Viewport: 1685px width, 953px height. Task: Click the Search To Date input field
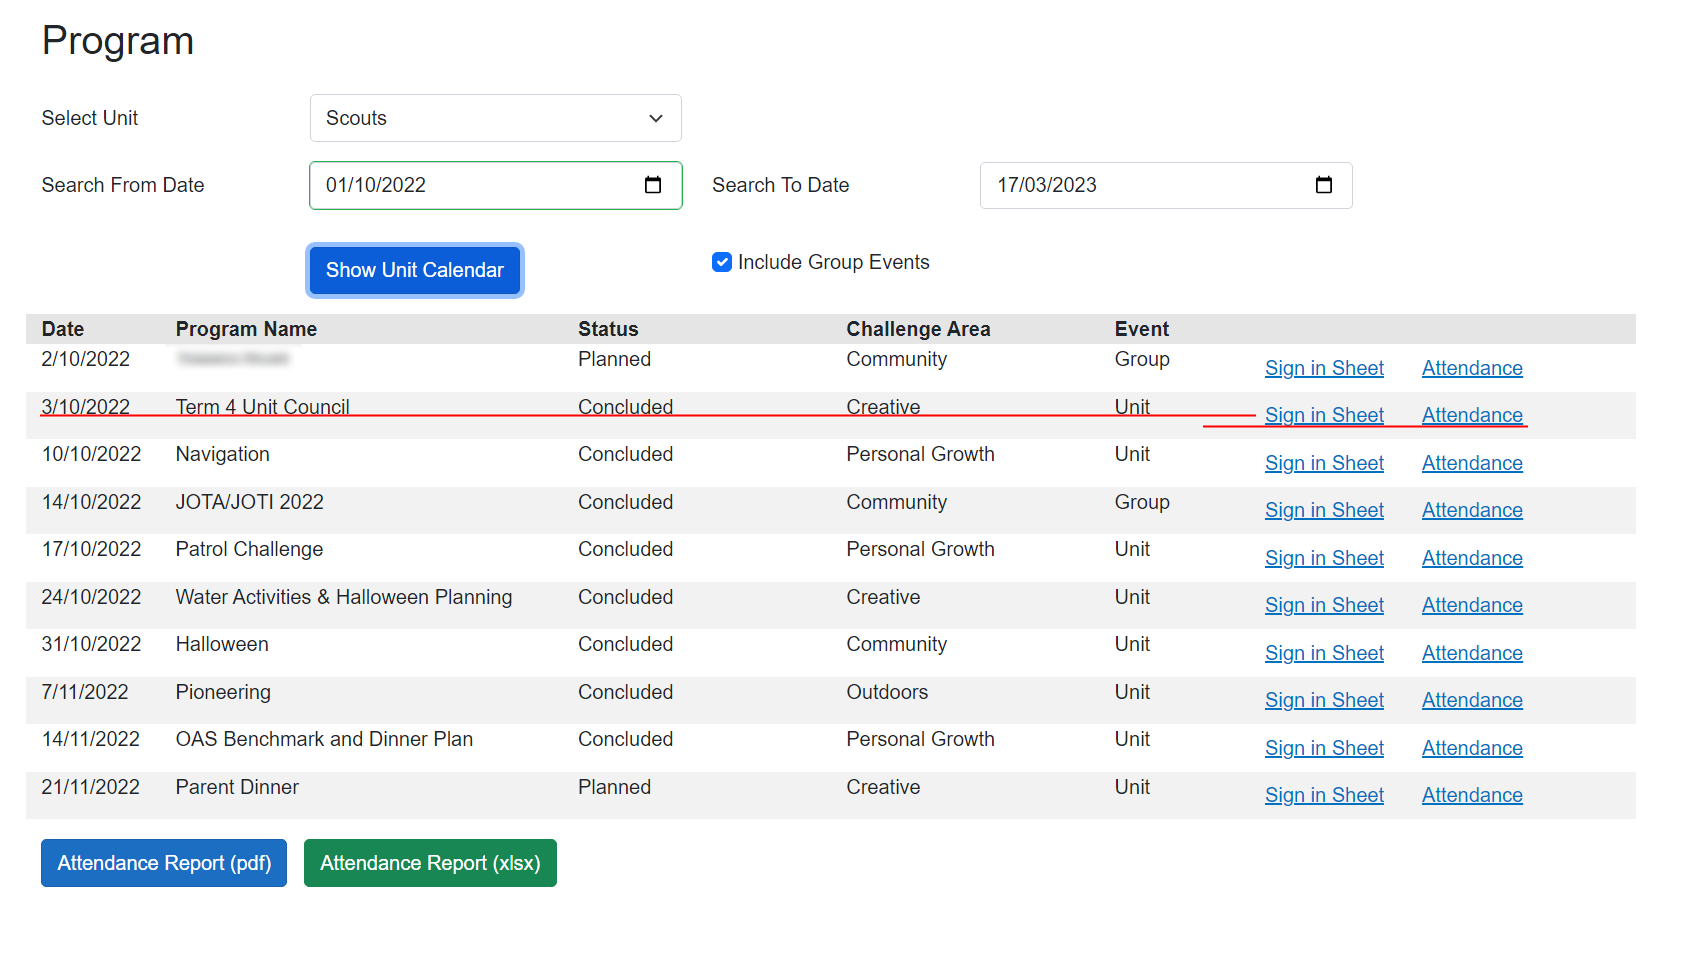coord(1140,185)
